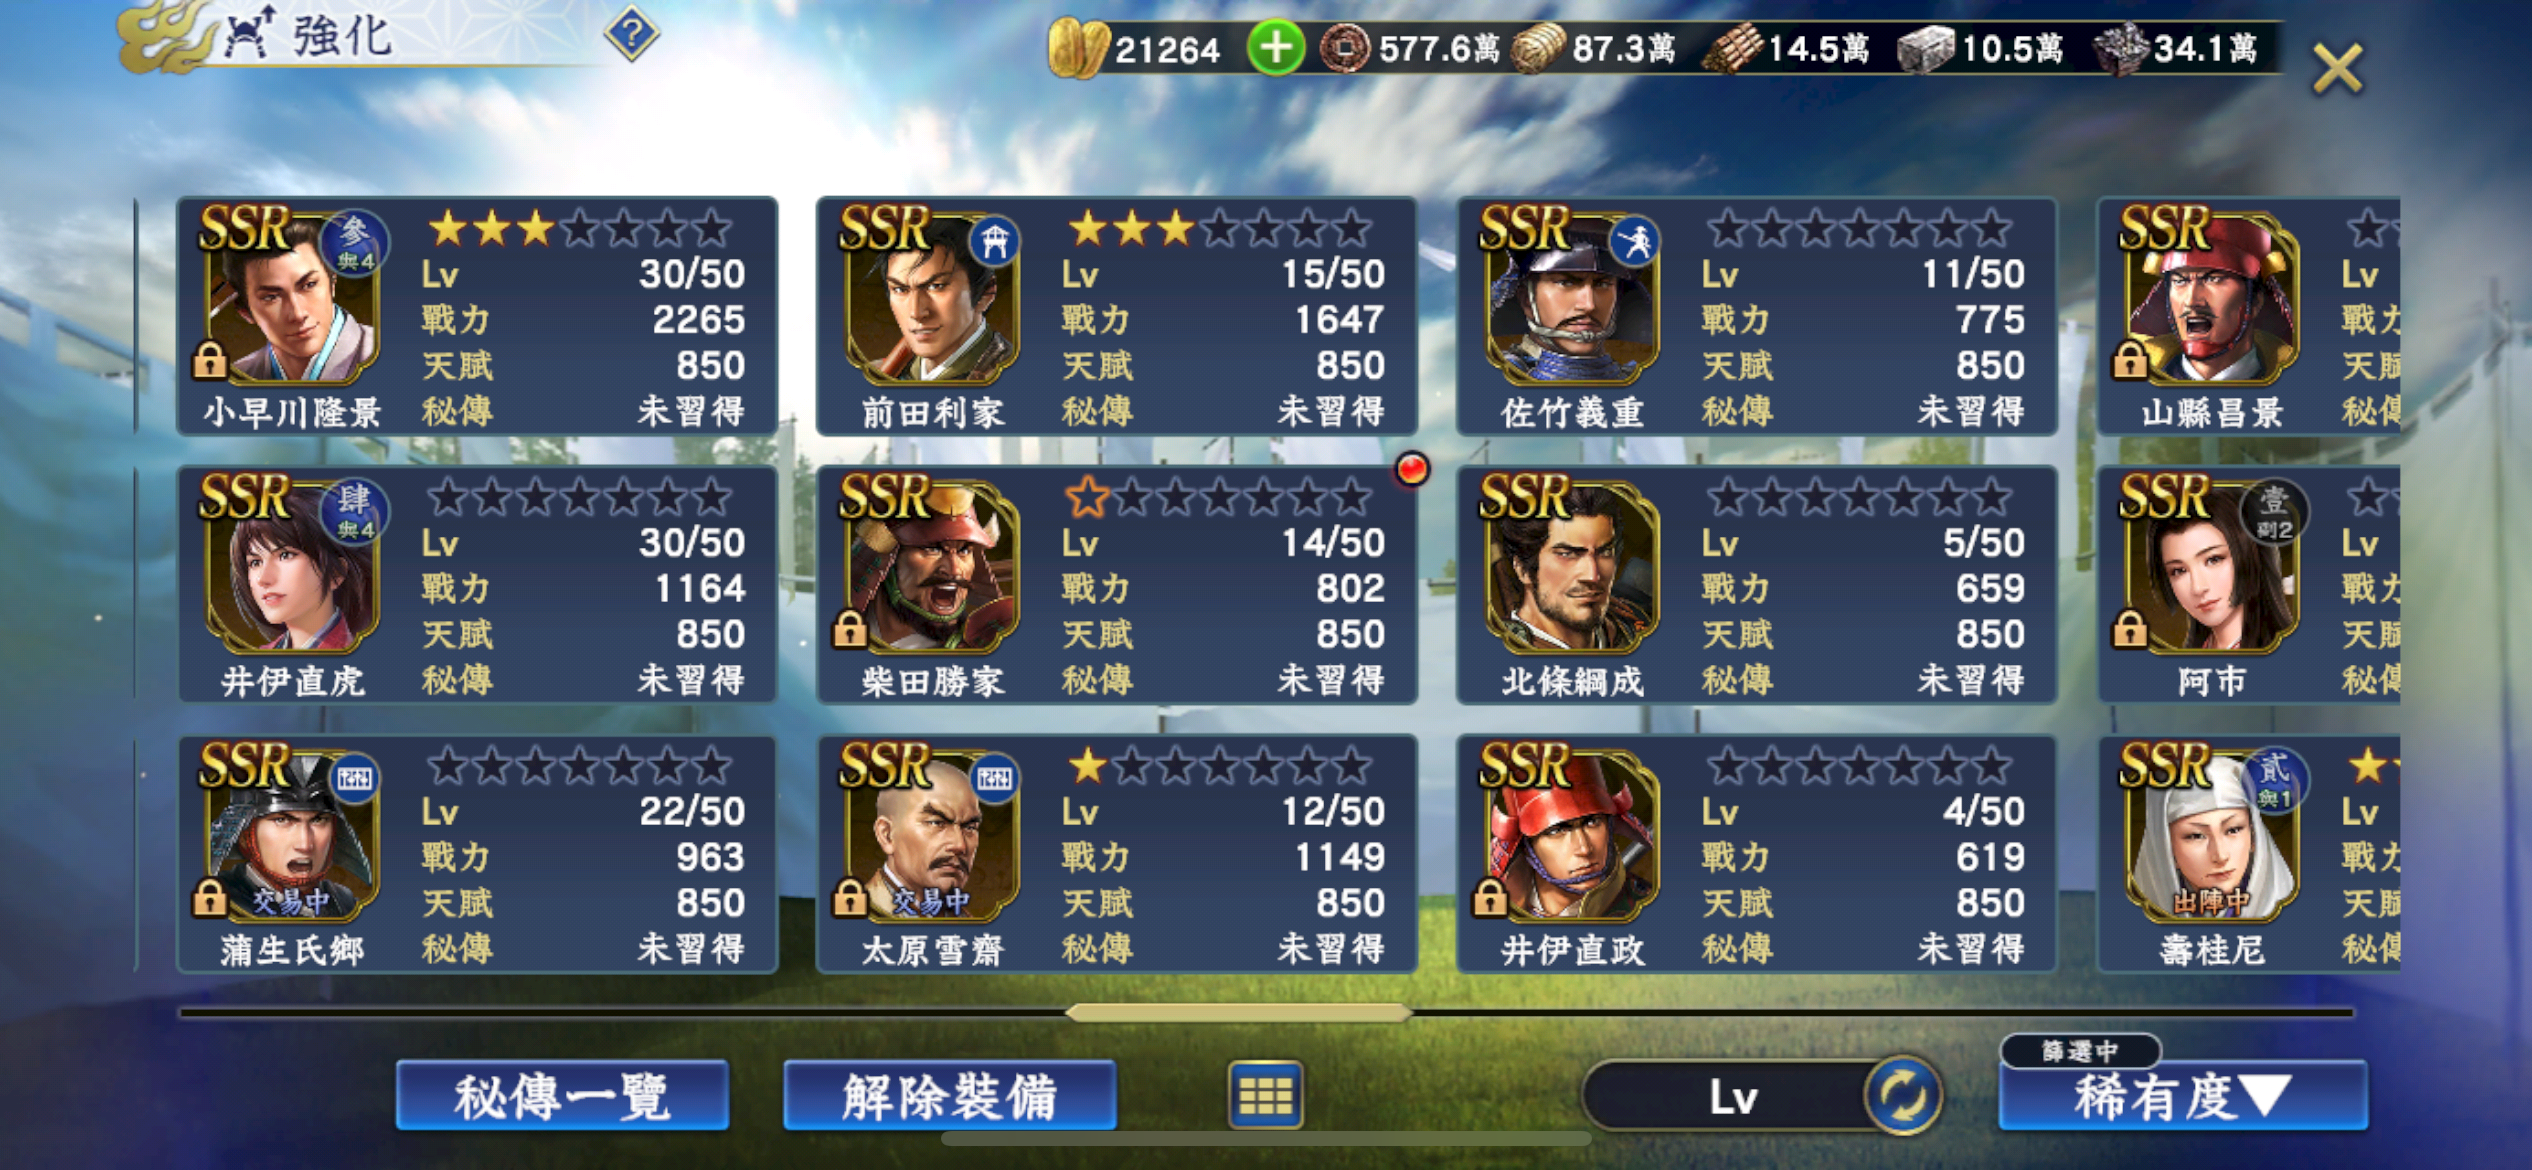Tap the troop type badge on 佐竹義重
The image size is (2532, 1170).
point(1634,241)
